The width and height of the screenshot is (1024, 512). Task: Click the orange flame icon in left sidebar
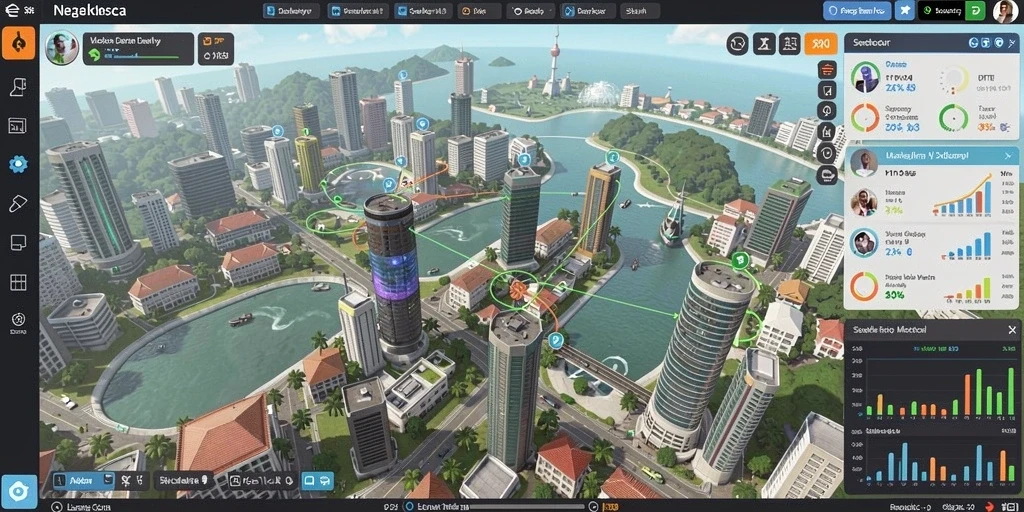pos(18,43)
